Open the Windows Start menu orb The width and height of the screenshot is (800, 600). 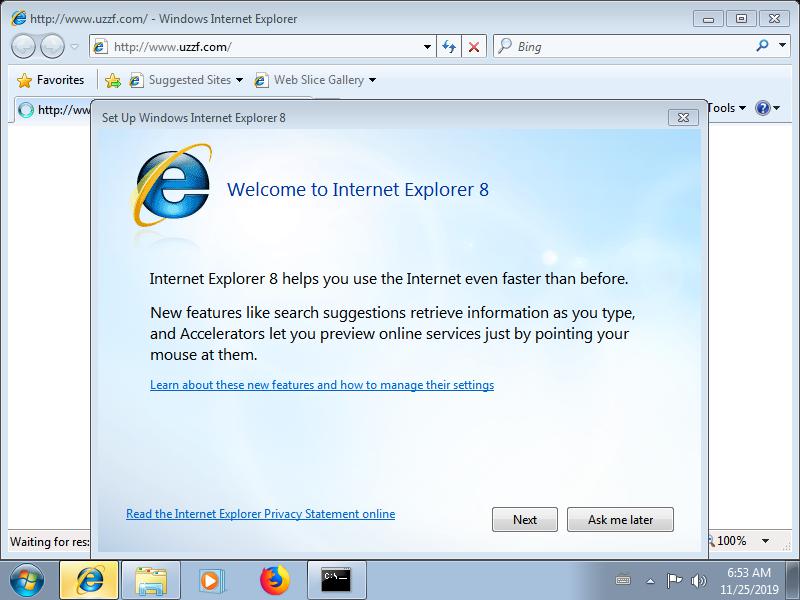[x=27, y=581]
